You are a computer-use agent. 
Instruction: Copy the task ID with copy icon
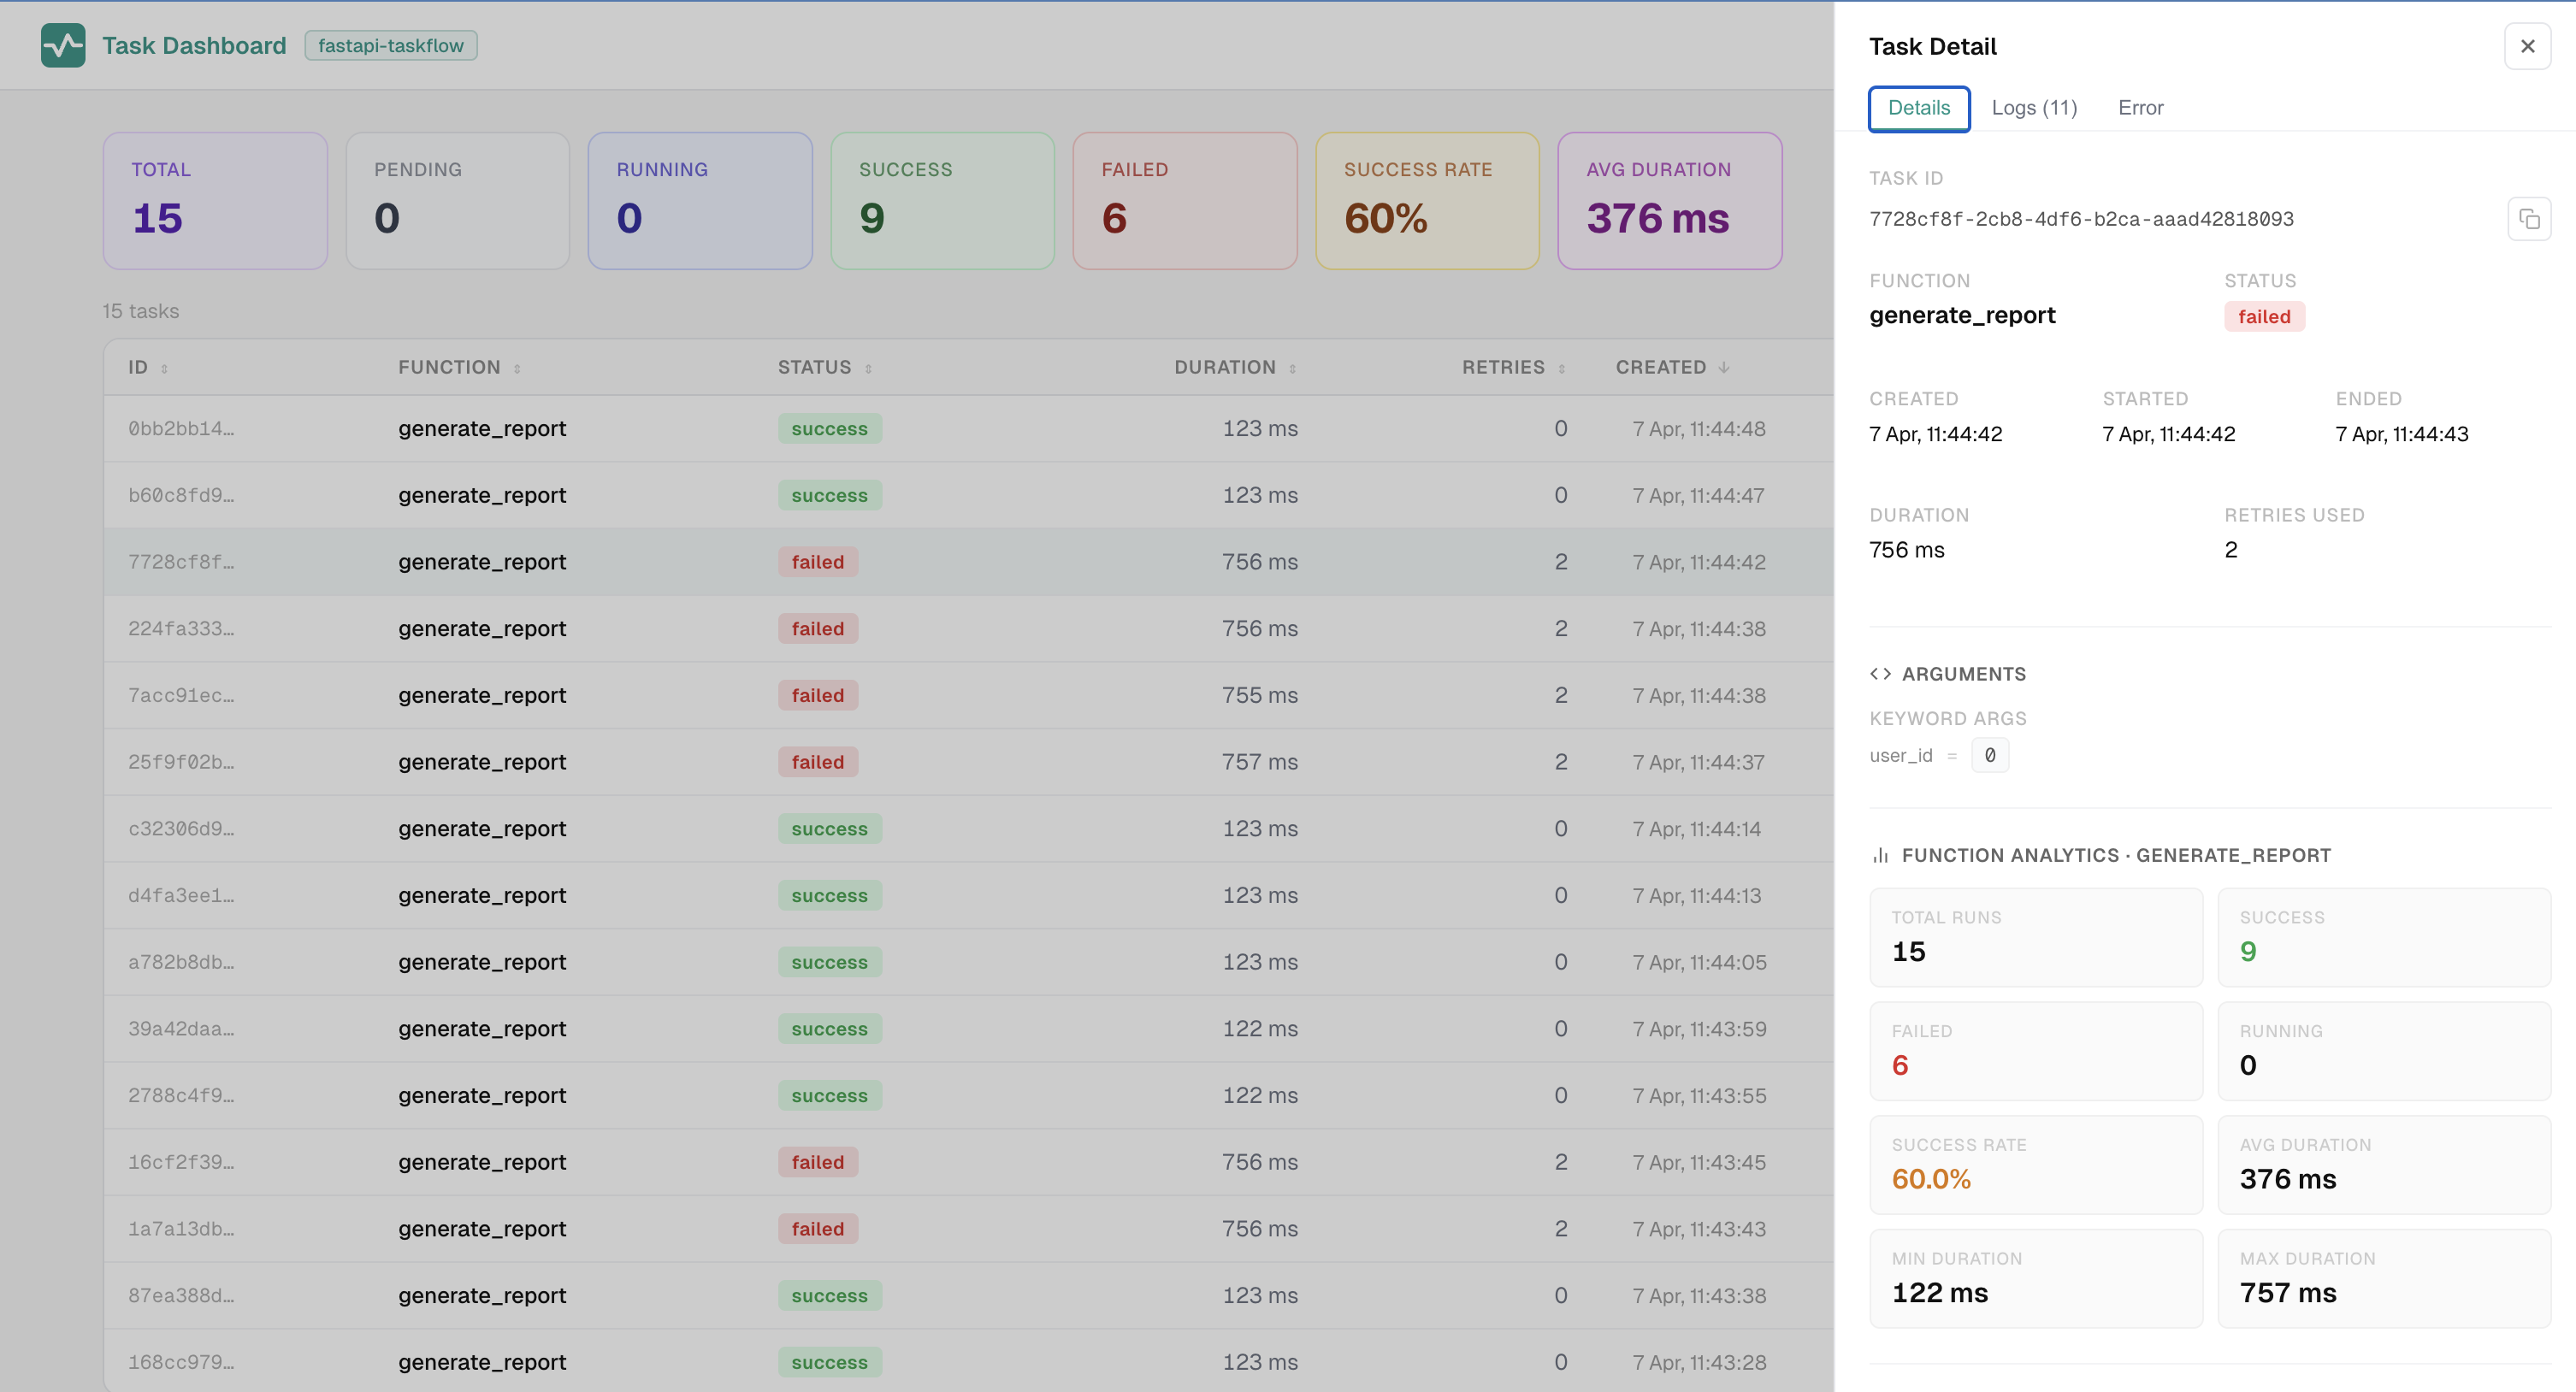click(2528, 219)
